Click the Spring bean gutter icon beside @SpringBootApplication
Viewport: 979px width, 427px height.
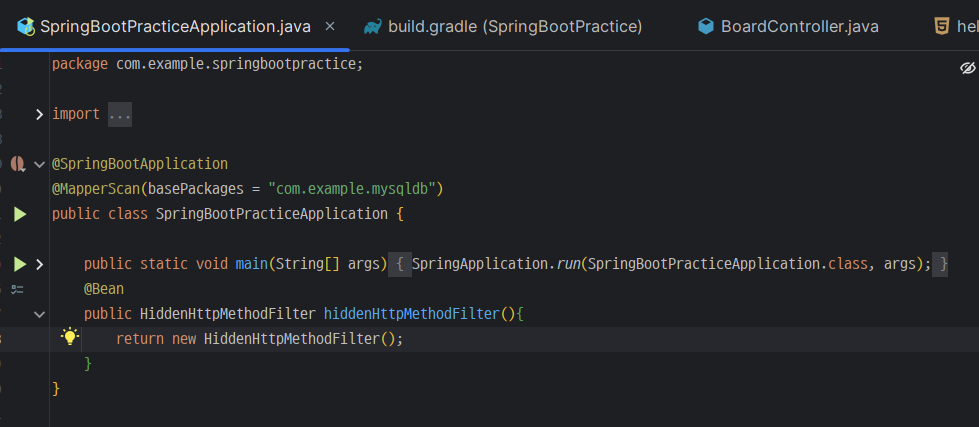pyautogui.click(x=18, y=164)
